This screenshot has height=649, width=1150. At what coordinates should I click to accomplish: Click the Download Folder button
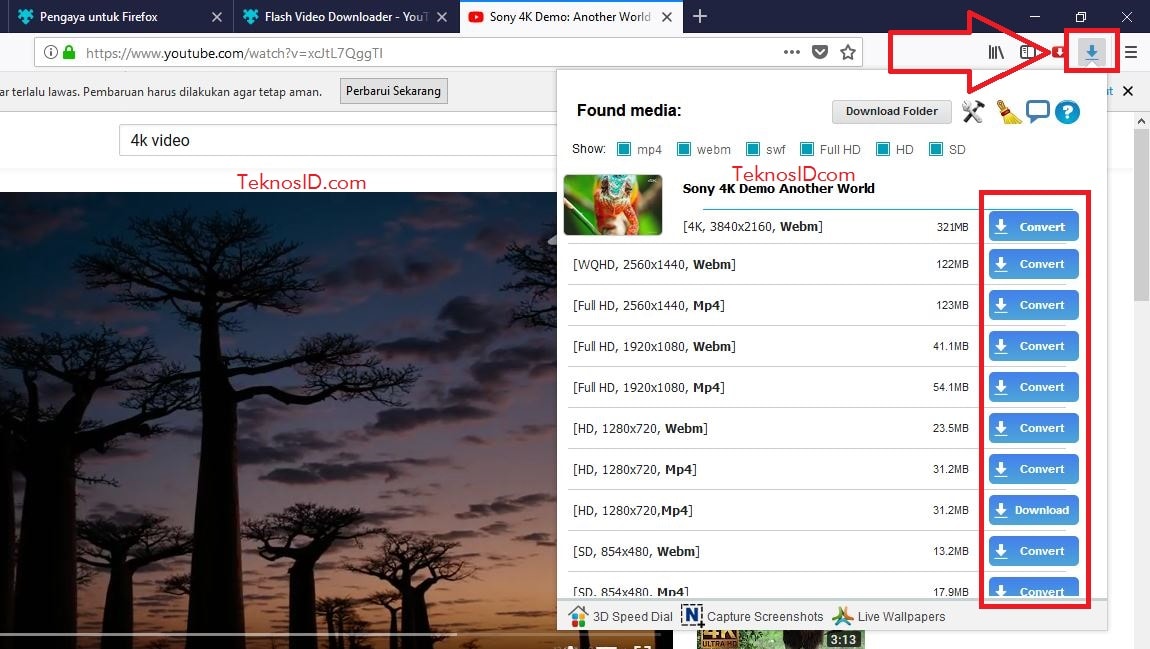pos(891,111)
